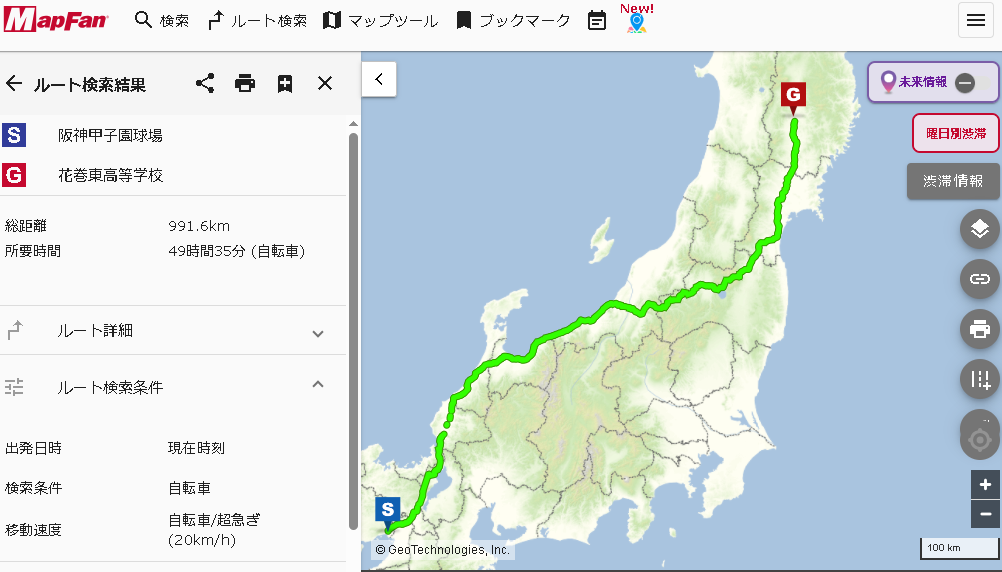Toggle 曜日別渋滞 congestion view

956,133
